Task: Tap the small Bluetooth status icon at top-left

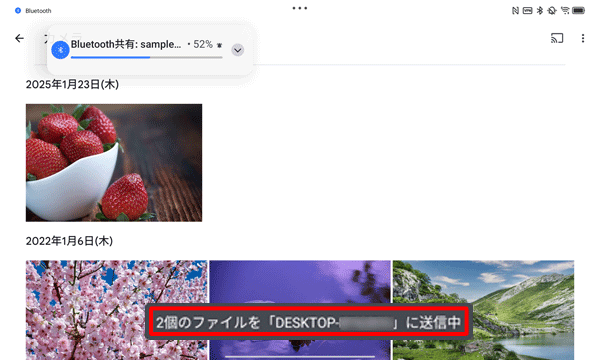Action: pyautogui.click(x=18, y=11)
